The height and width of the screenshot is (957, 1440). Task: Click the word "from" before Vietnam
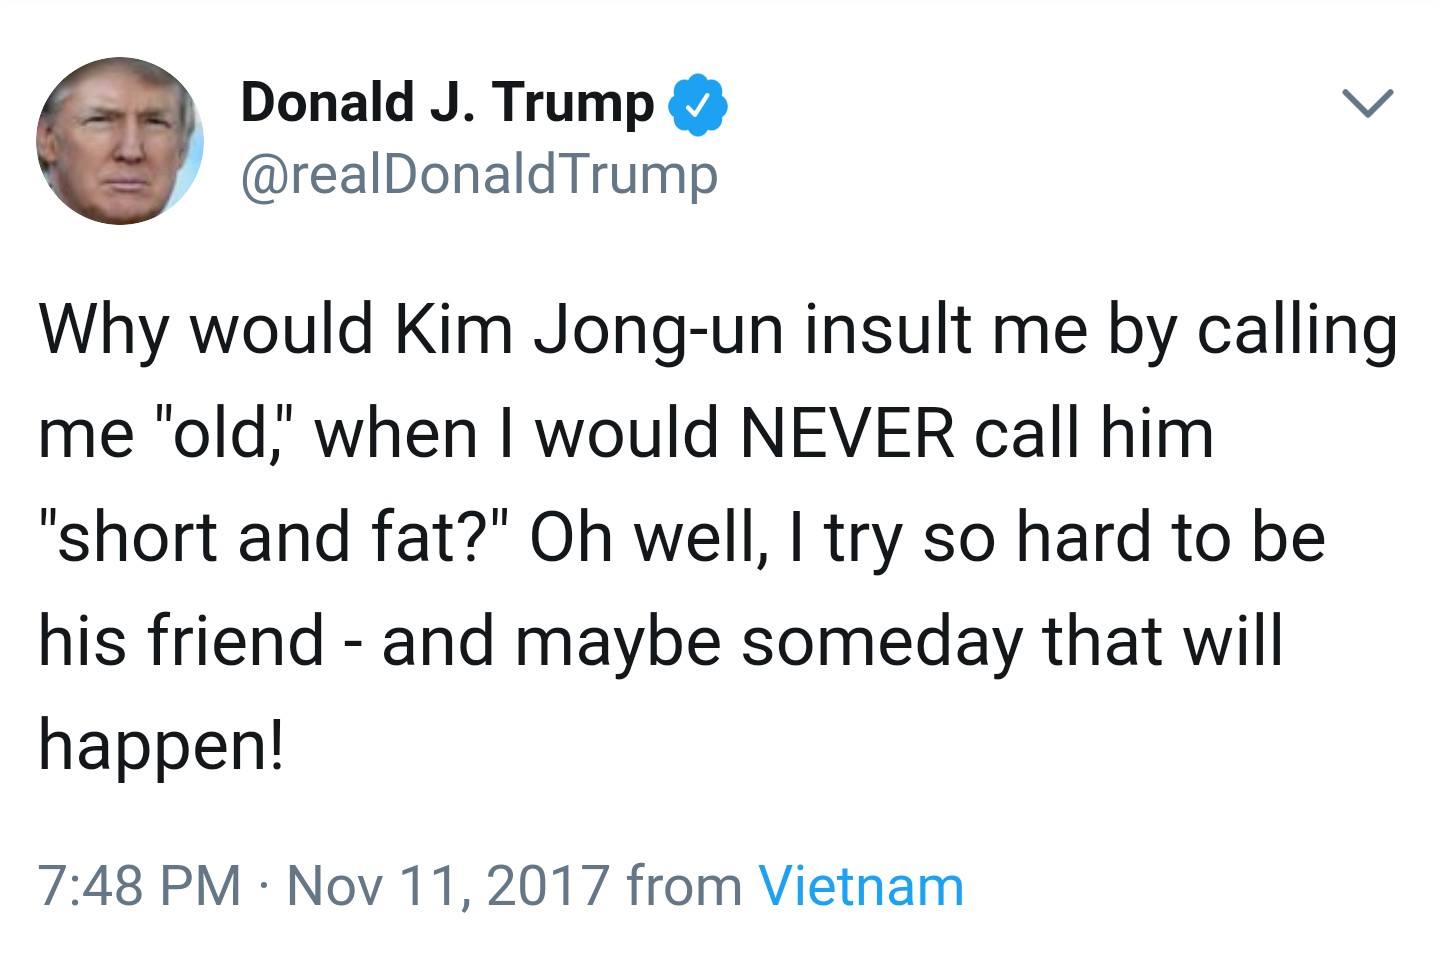pyautogui.click(x=684, y=885)
